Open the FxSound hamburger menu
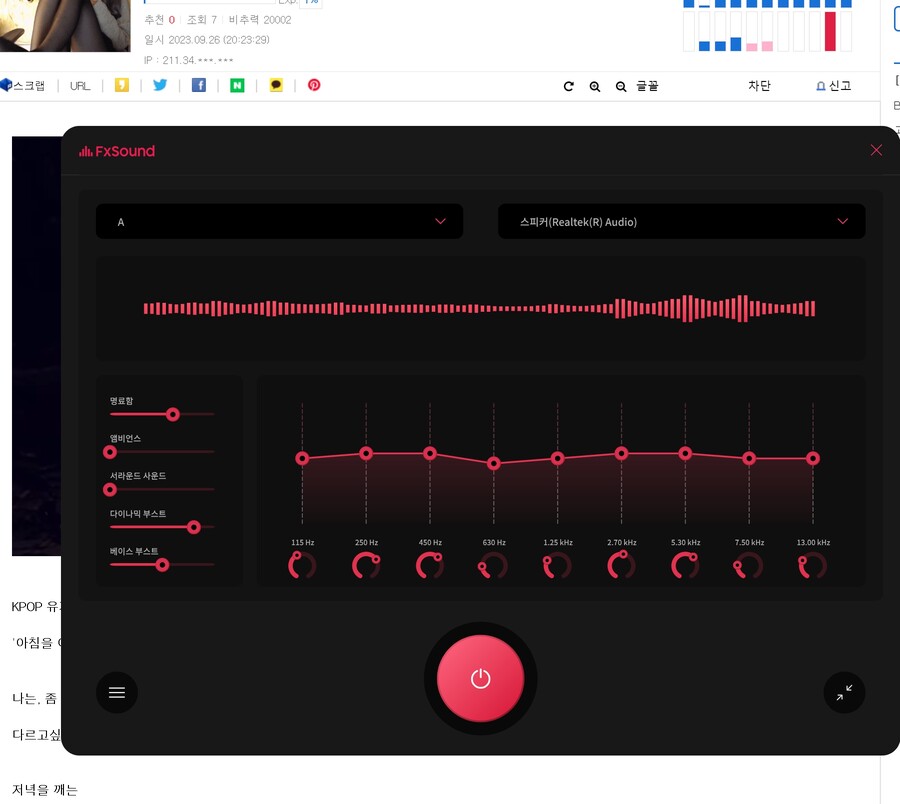 click(117, 692)
